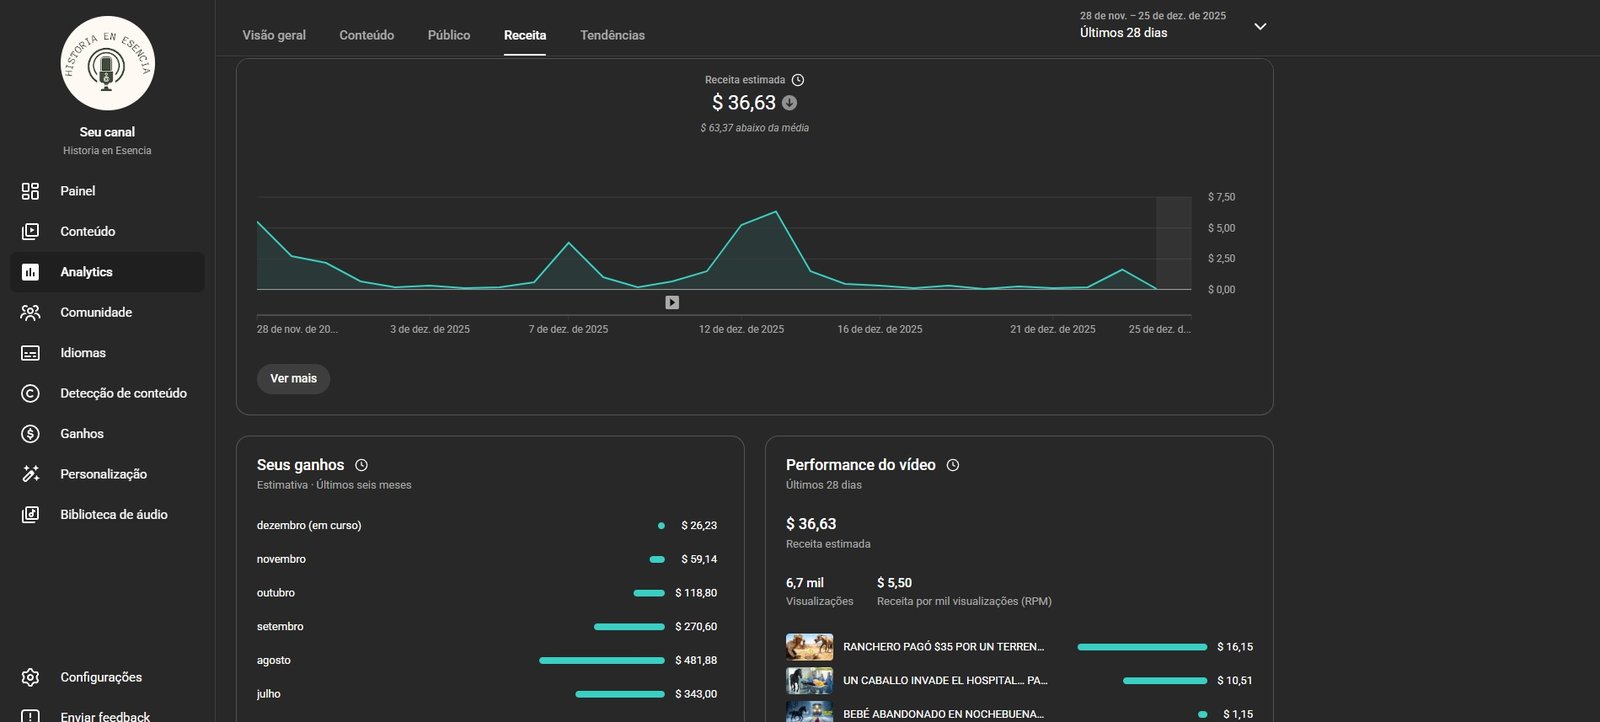1600x722 pixels.
Task: Click the Ganhos dollar icon
Action: tap(30, 434)
